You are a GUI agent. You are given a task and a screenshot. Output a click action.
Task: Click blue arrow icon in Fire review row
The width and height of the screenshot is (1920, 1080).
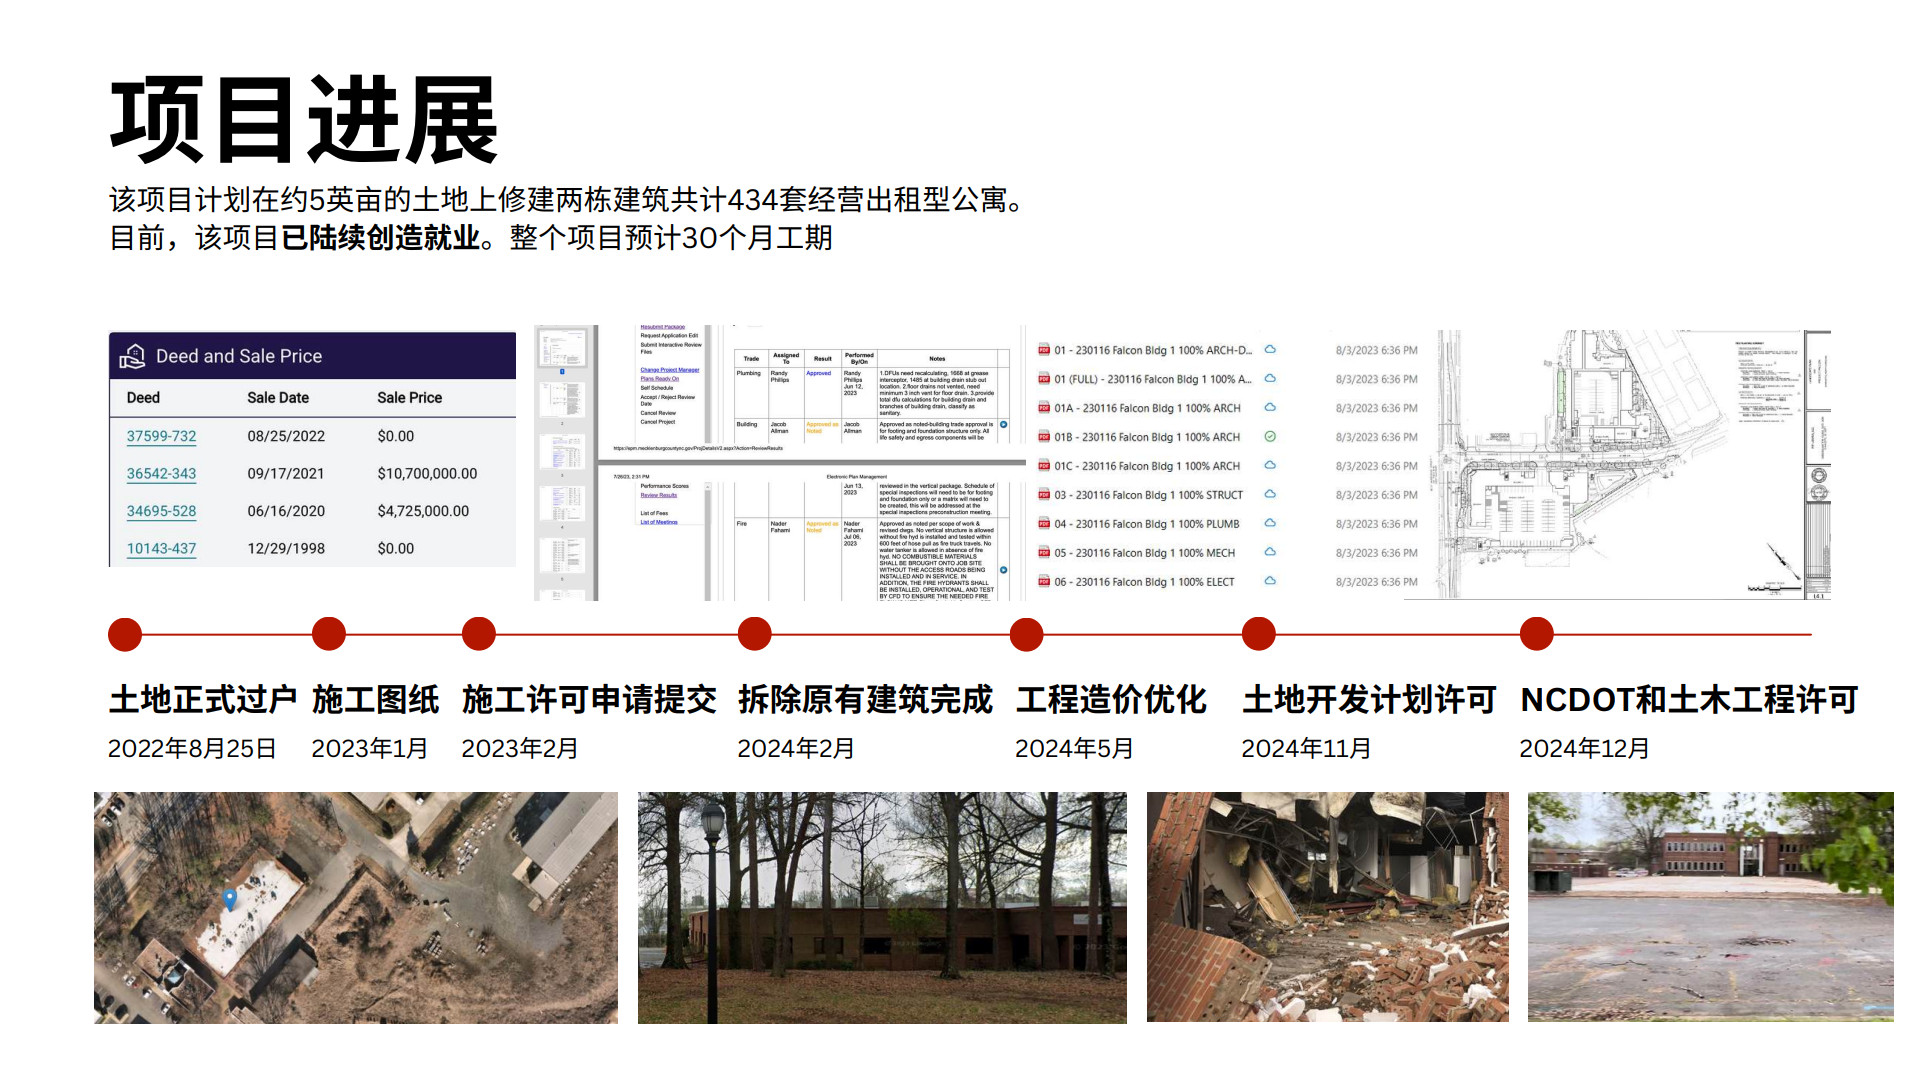[x=1004, y=570]
